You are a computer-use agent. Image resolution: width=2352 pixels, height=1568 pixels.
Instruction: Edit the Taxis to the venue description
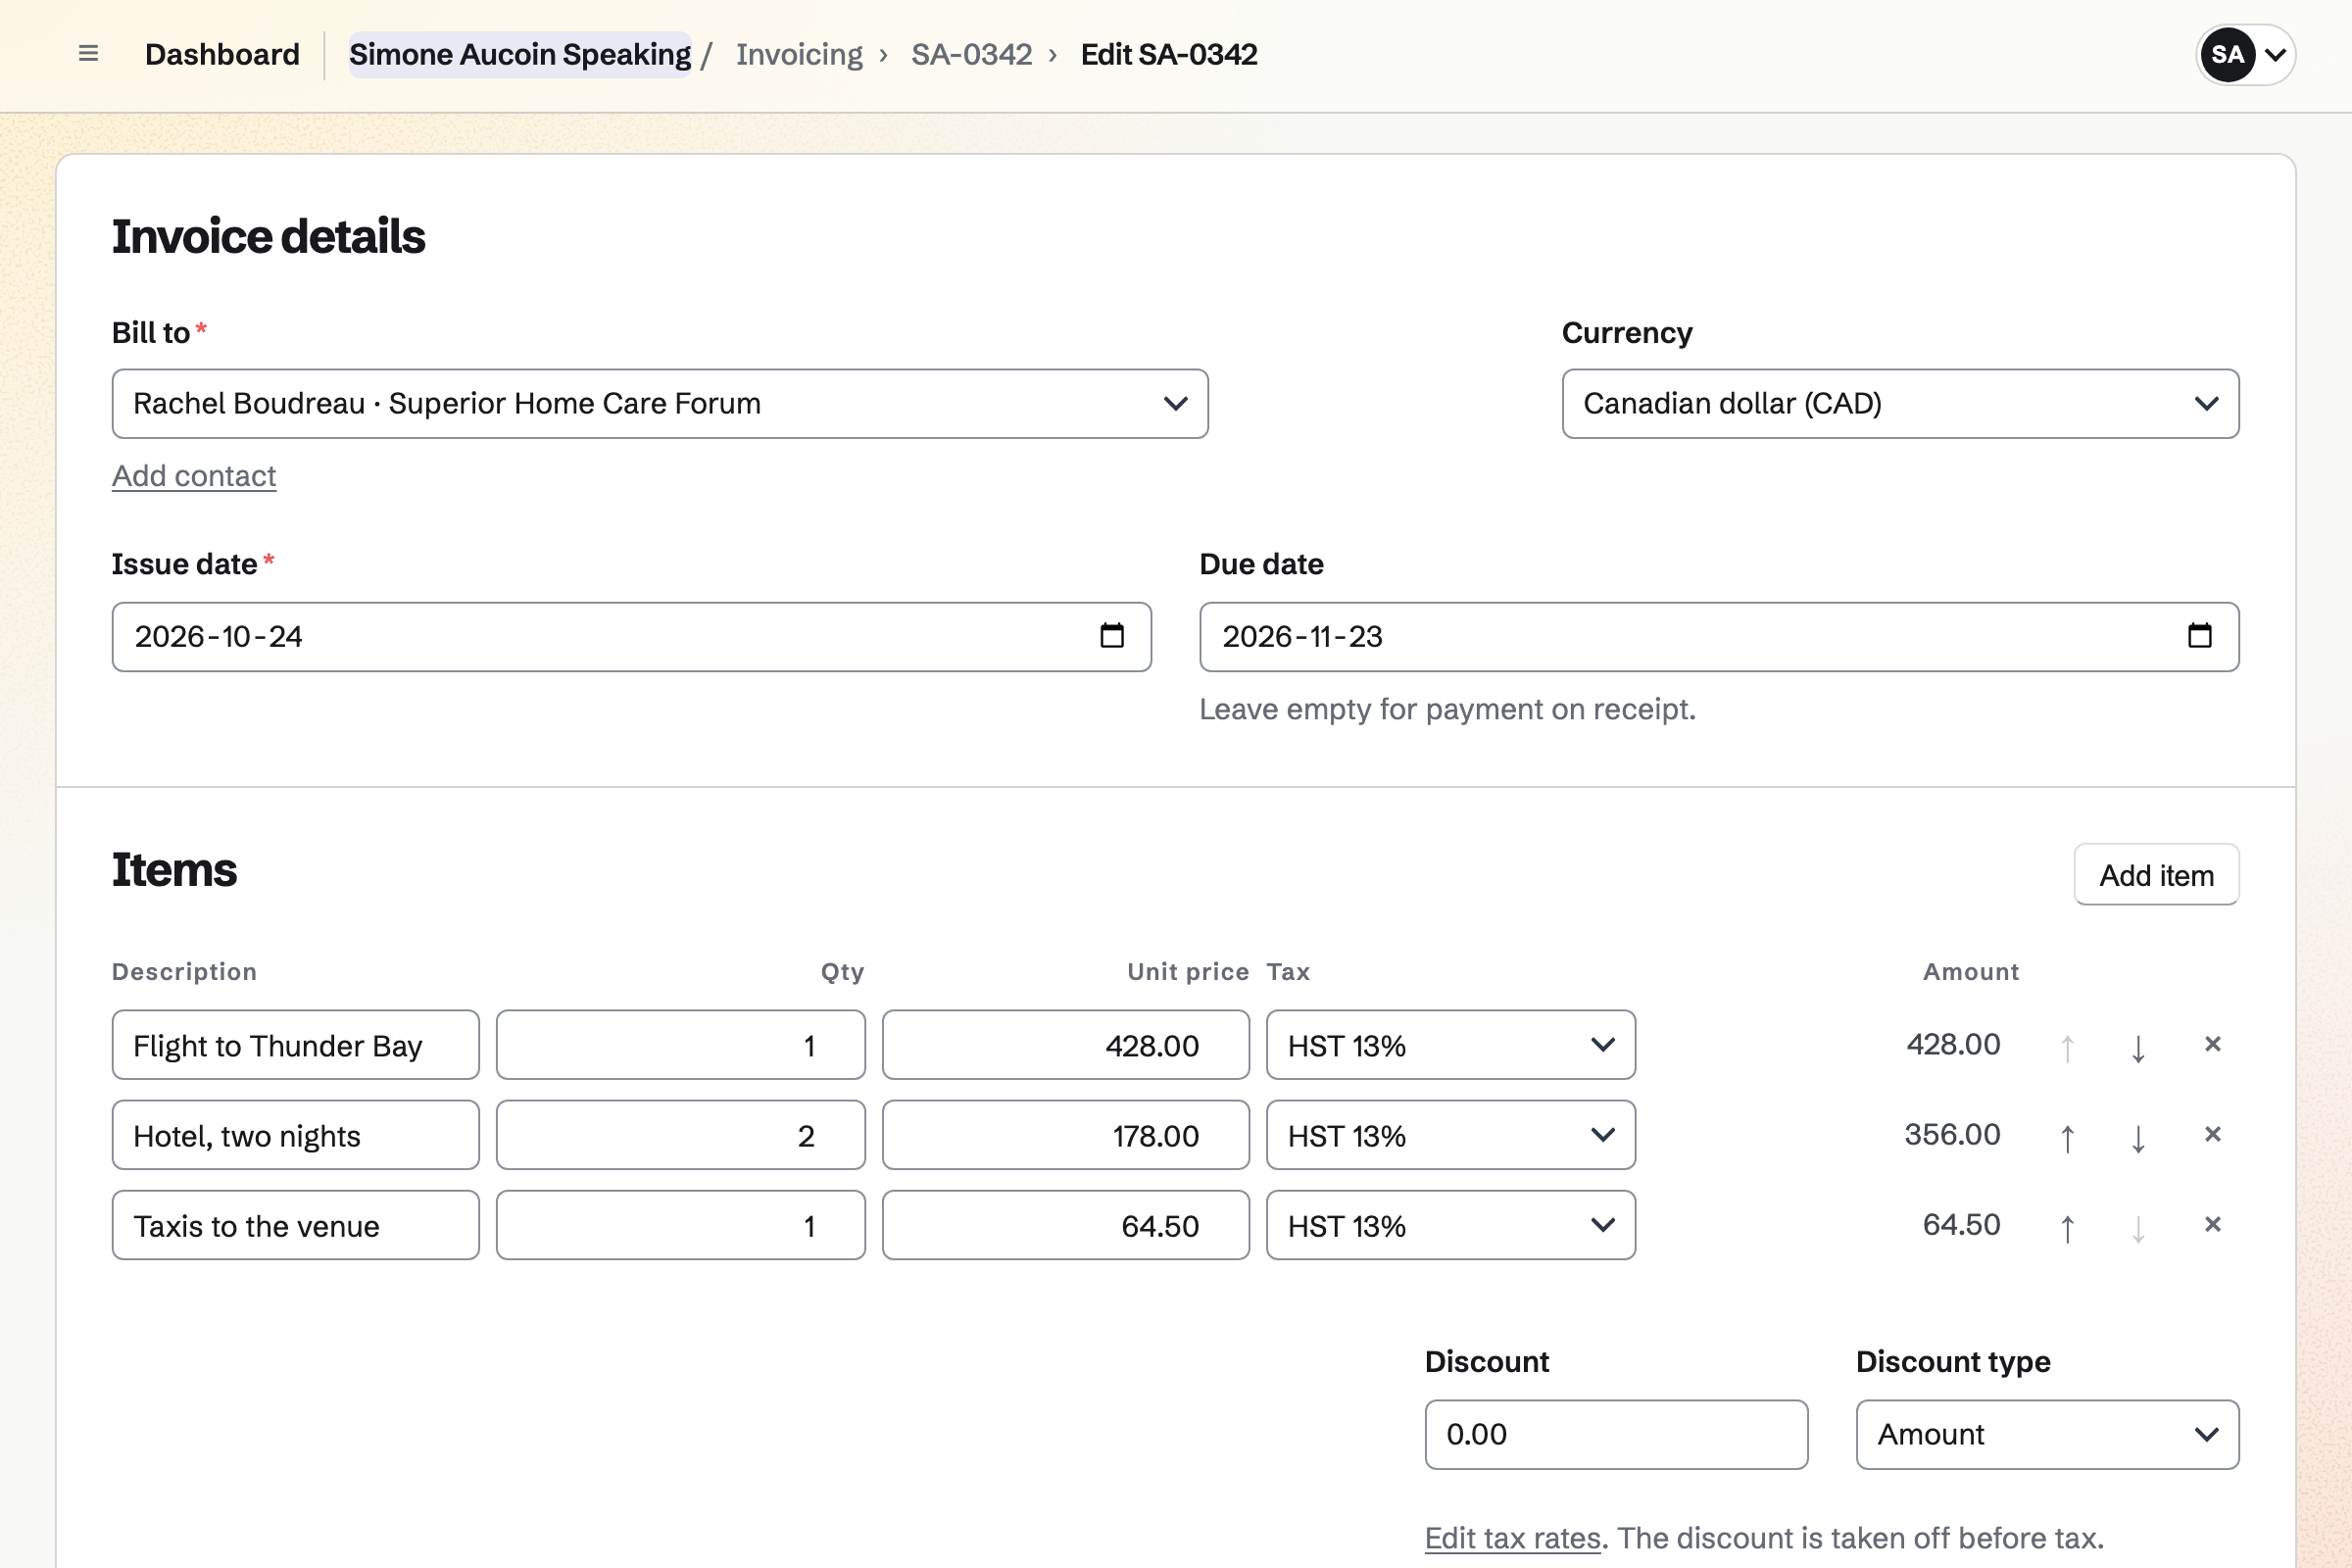point(295,1225)
